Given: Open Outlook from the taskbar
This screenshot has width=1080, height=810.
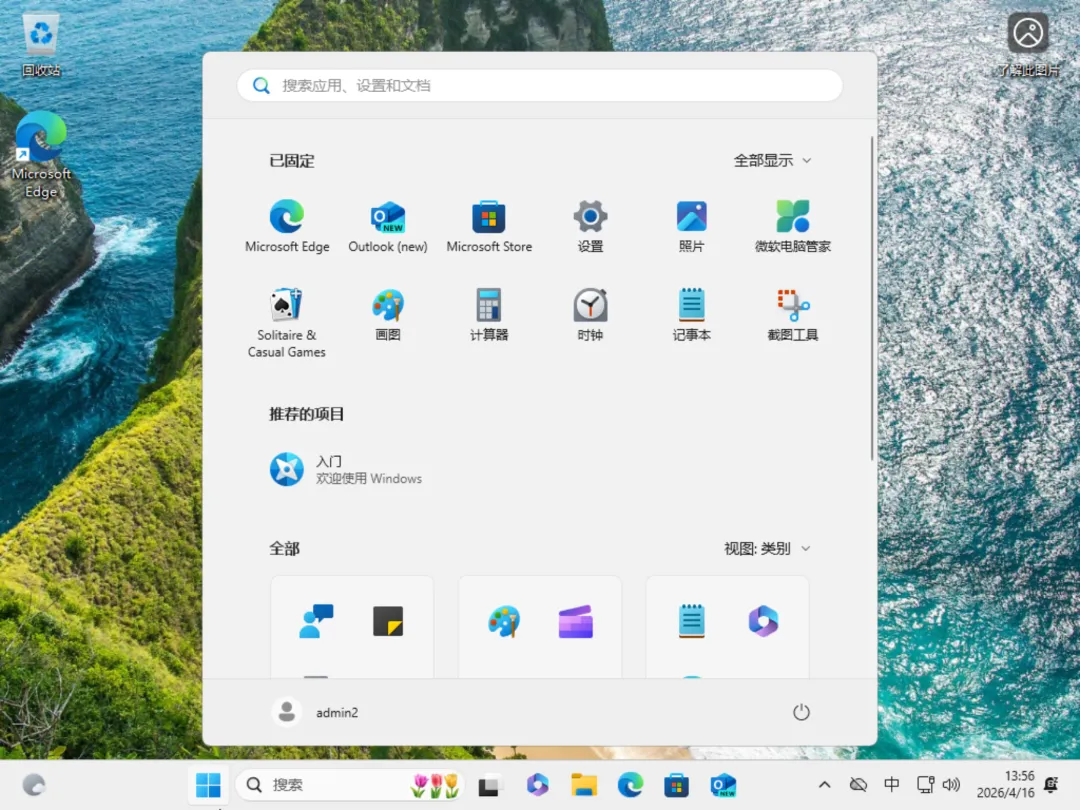Looking at the screenshot, I should coord(723,785).
